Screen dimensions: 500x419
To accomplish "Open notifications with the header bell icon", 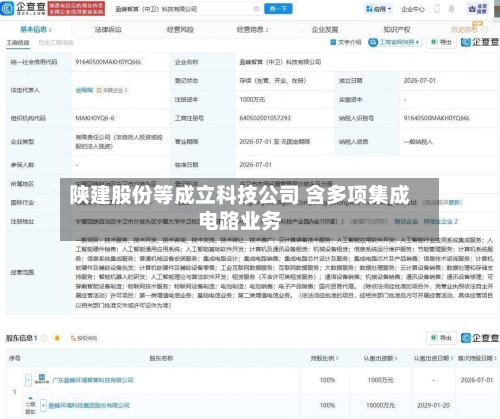I will point(451,9).
